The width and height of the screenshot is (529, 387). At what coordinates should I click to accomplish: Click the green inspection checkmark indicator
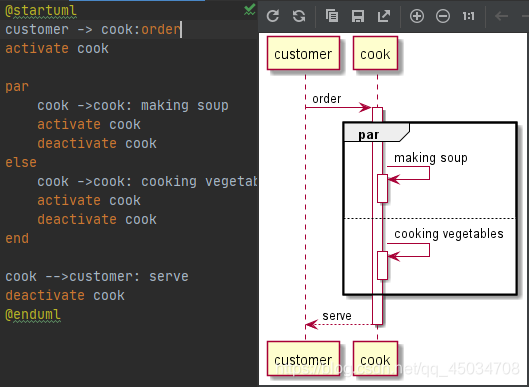(x=250, y=9)
